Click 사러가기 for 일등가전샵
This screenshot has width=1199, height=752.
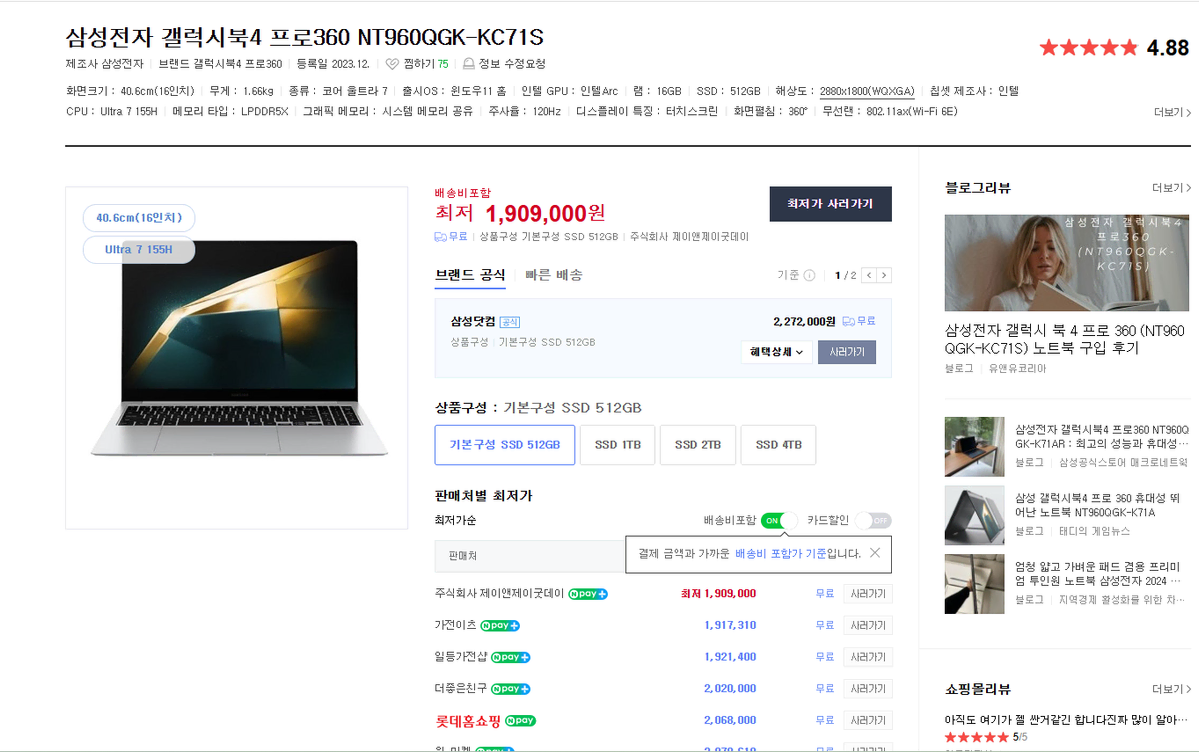(868, 657)
